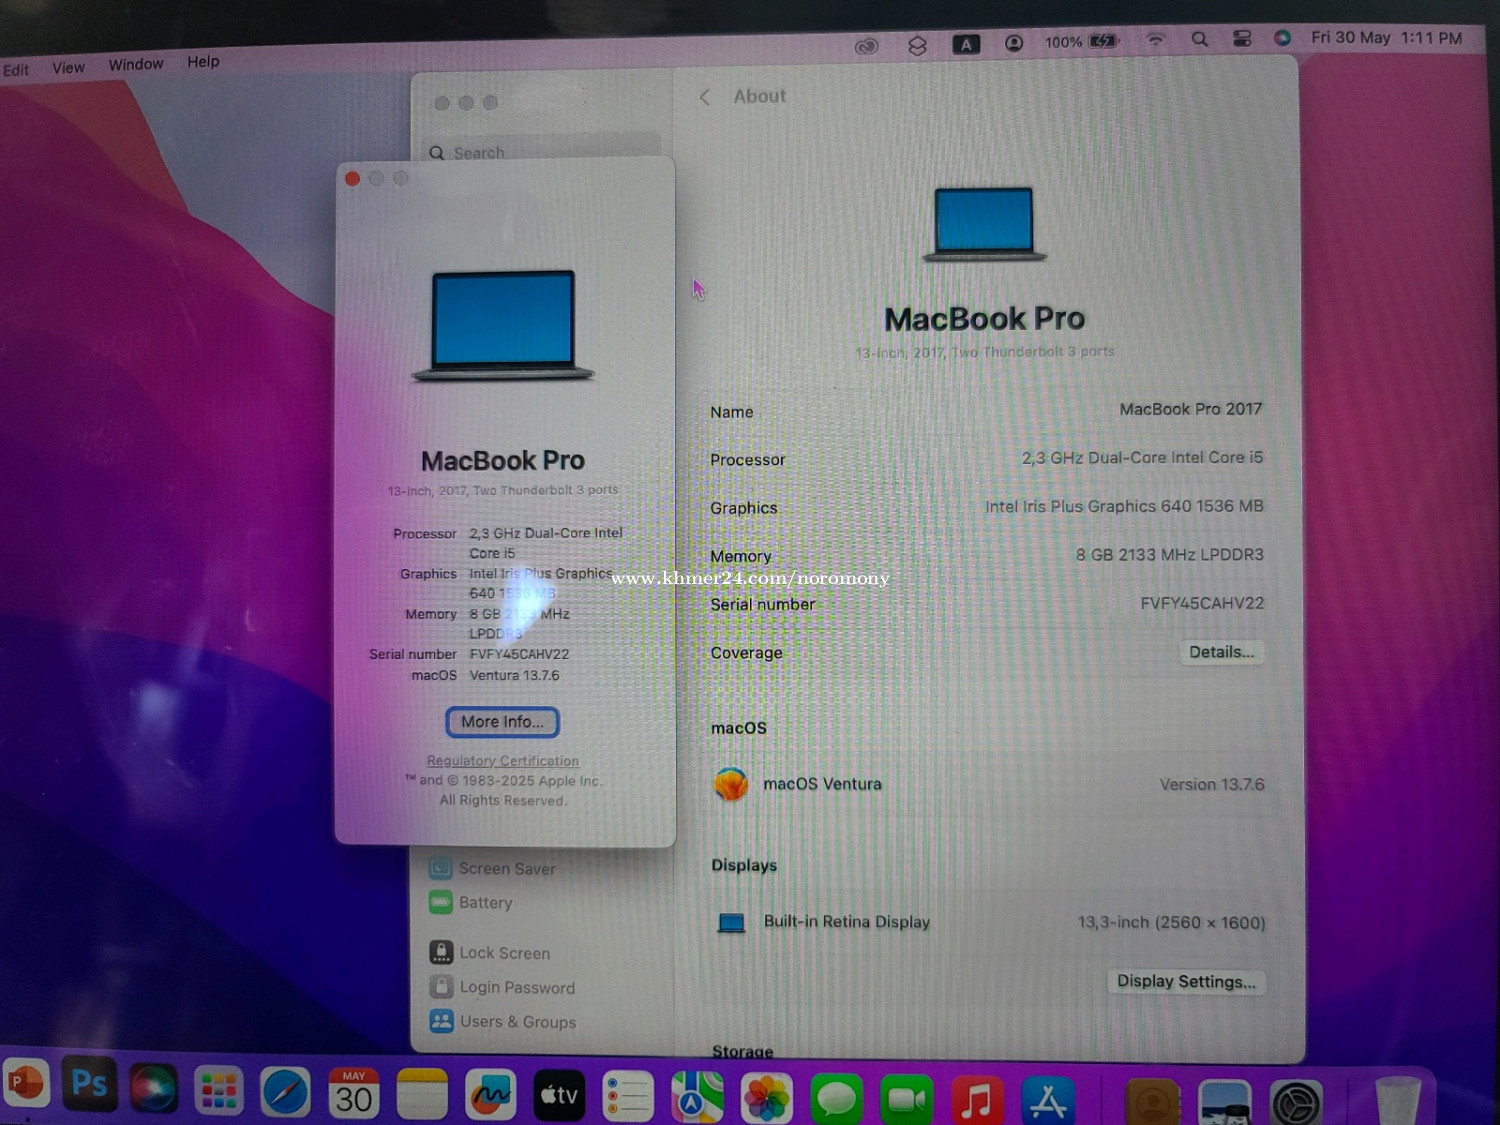Open Preview from the Dock
This screenshot has width=1500, height=1125.
point(1225,1104)
